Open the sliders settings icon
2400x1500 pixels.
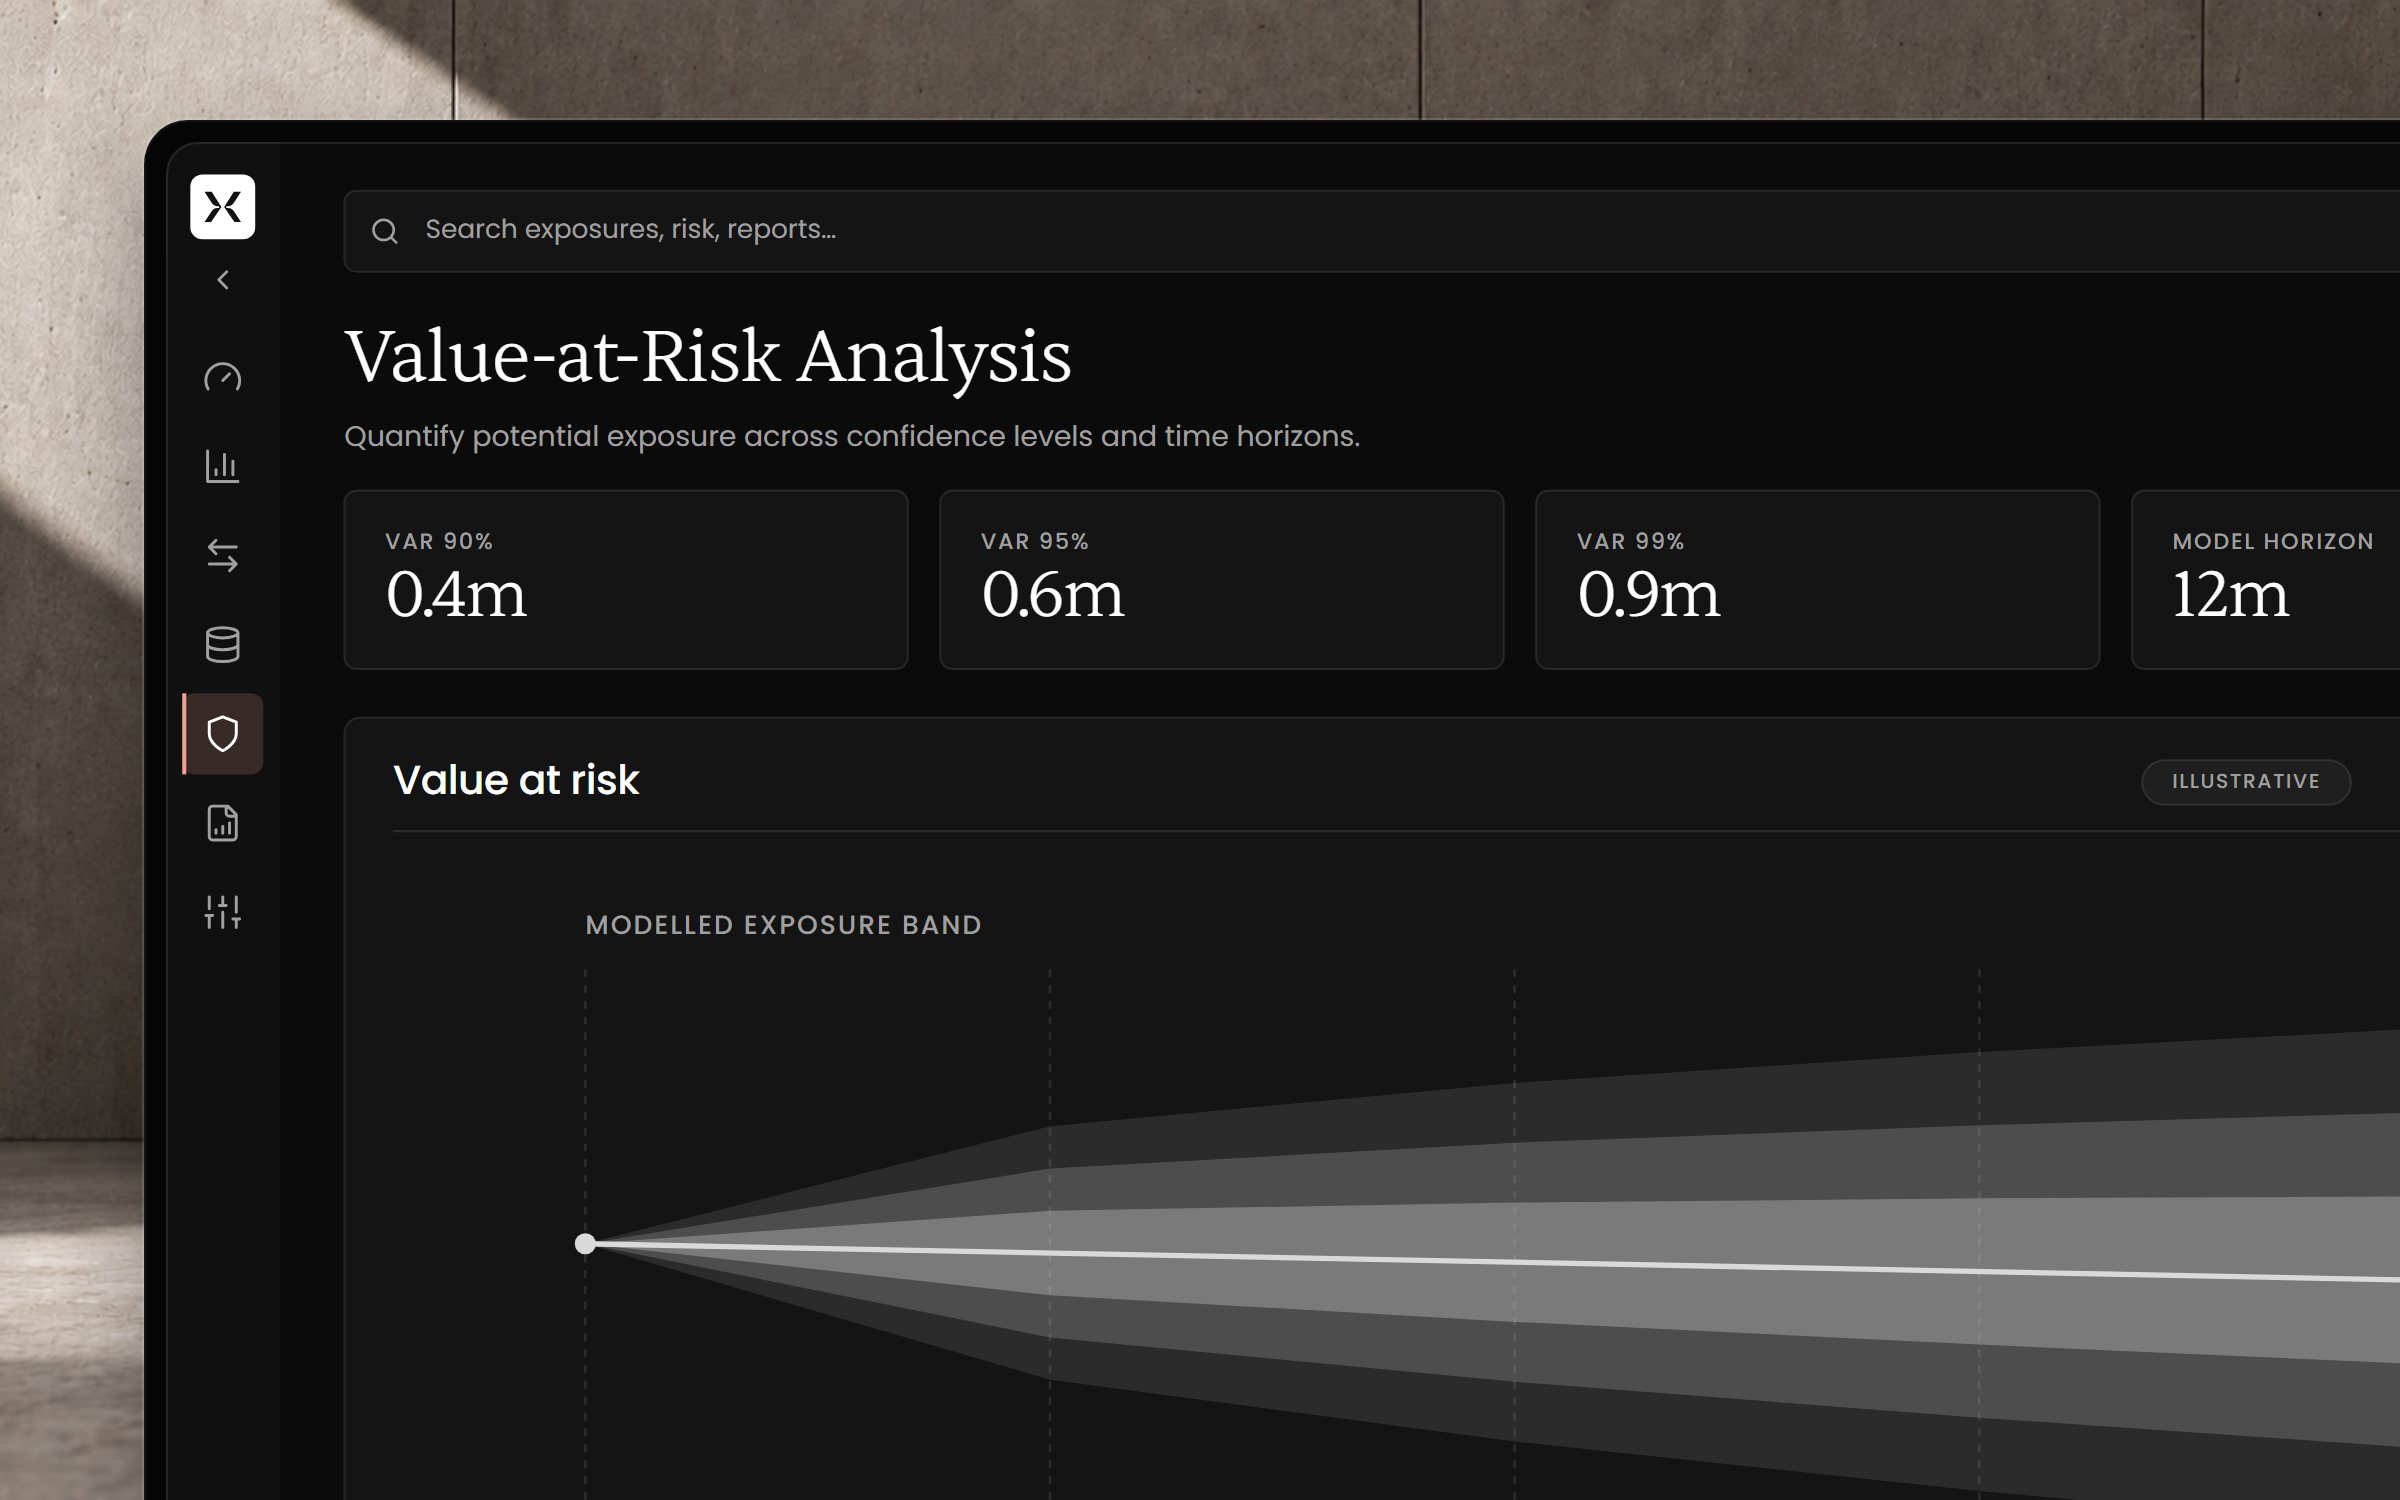click(222, 912)
